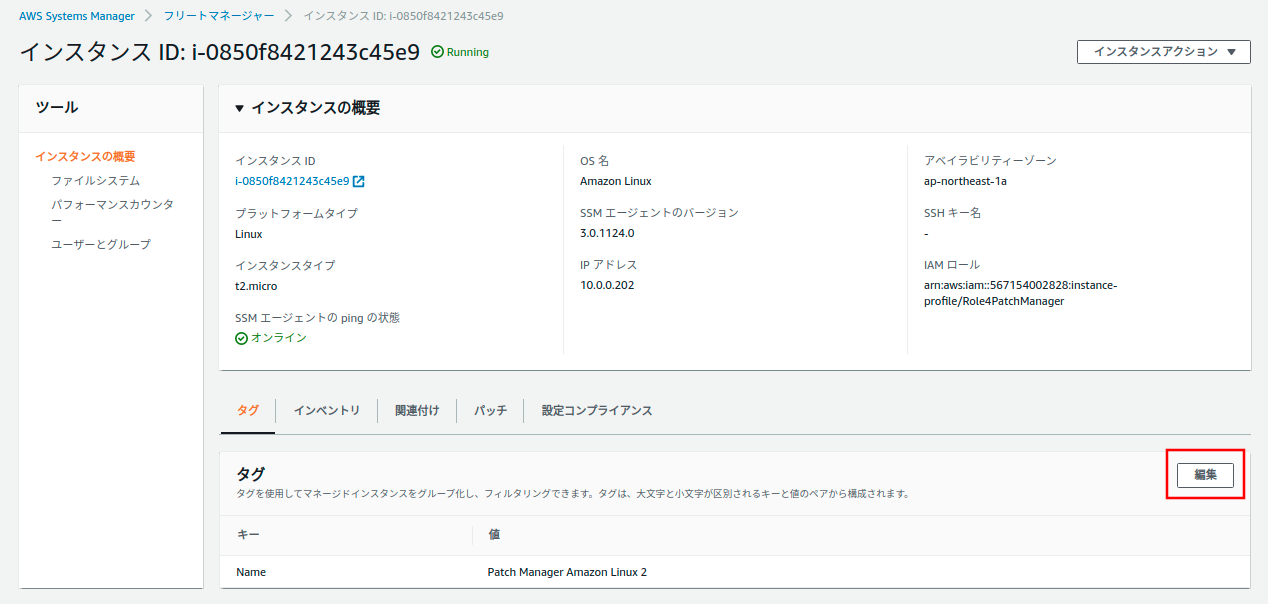Image resolution: width=1268 pixels, height=604 pixels.
Task: Open the パッチ tab
Action: pyautogui.click(x=490, y=410)
